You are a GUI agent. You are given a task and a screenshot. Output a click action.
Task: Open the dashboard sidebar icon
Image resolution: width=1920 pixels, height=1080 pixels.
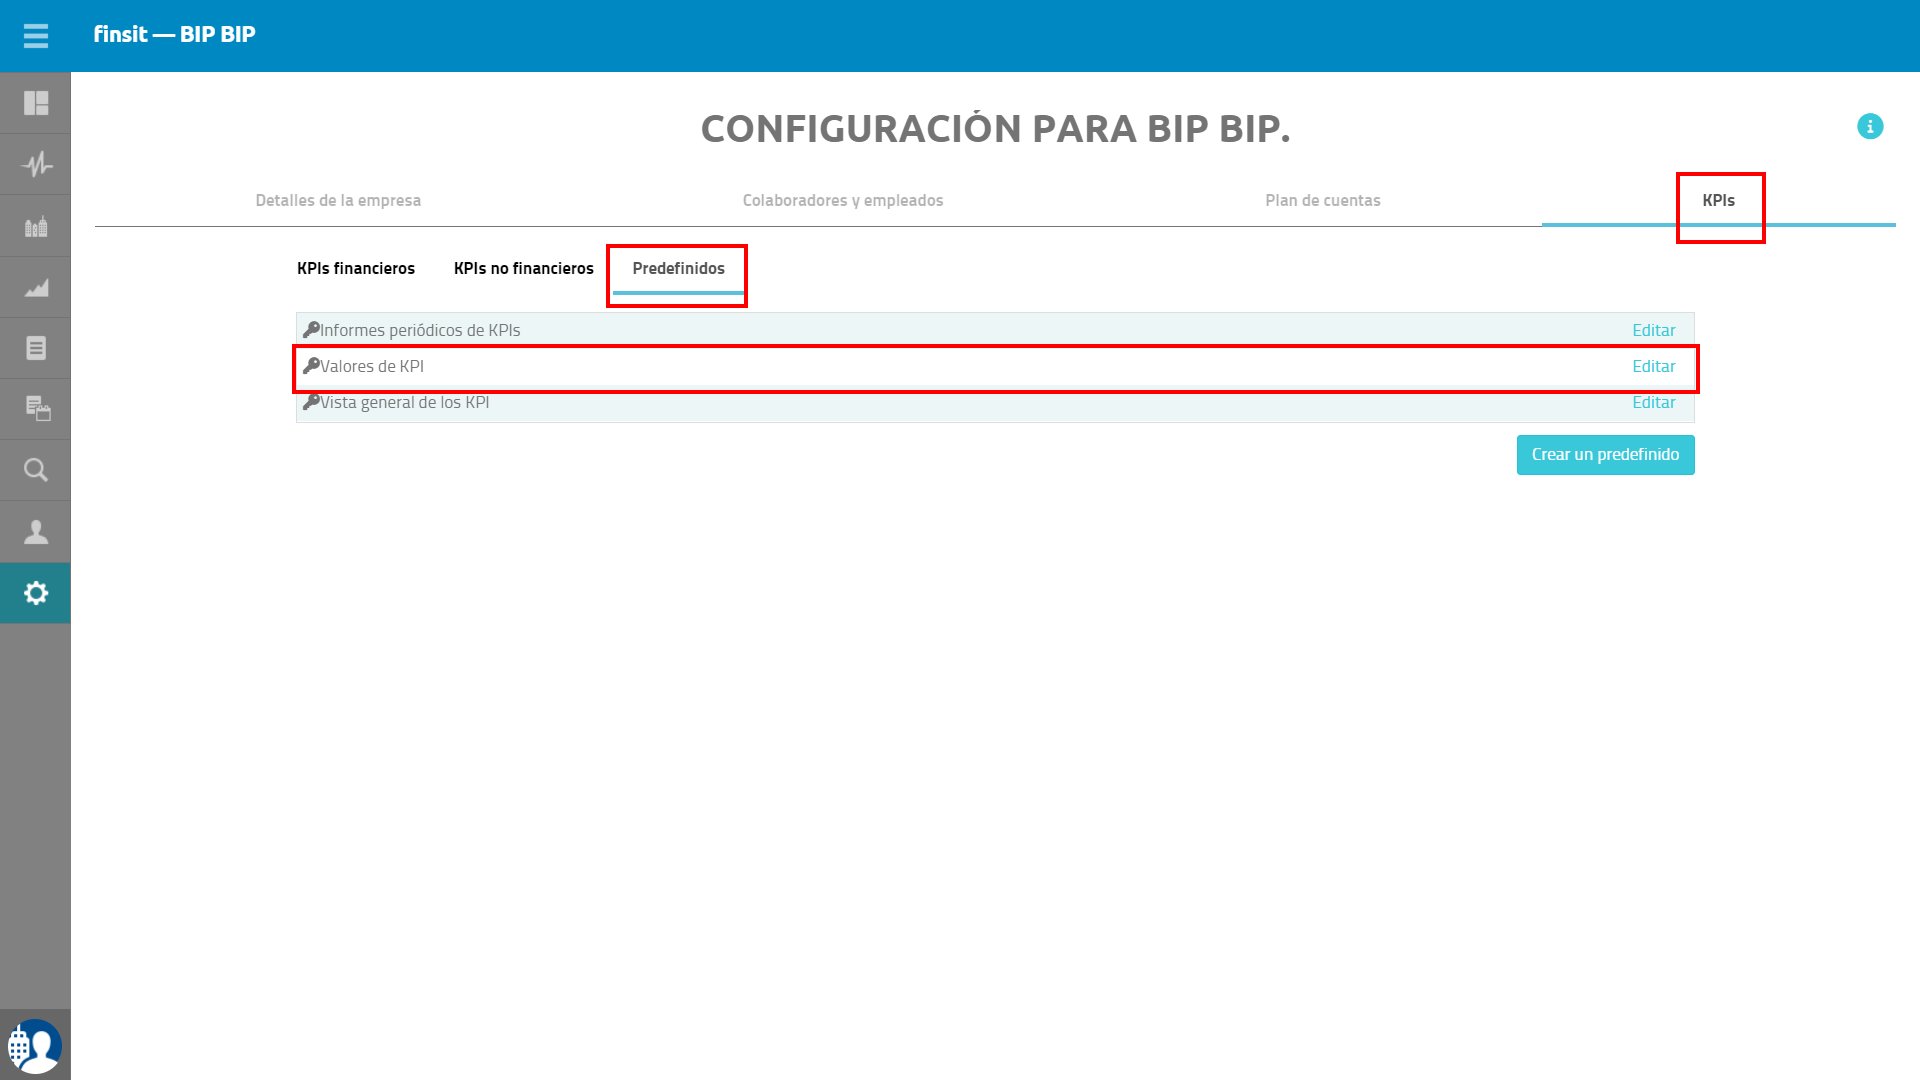pyautogui.click(x=36, y=103)
